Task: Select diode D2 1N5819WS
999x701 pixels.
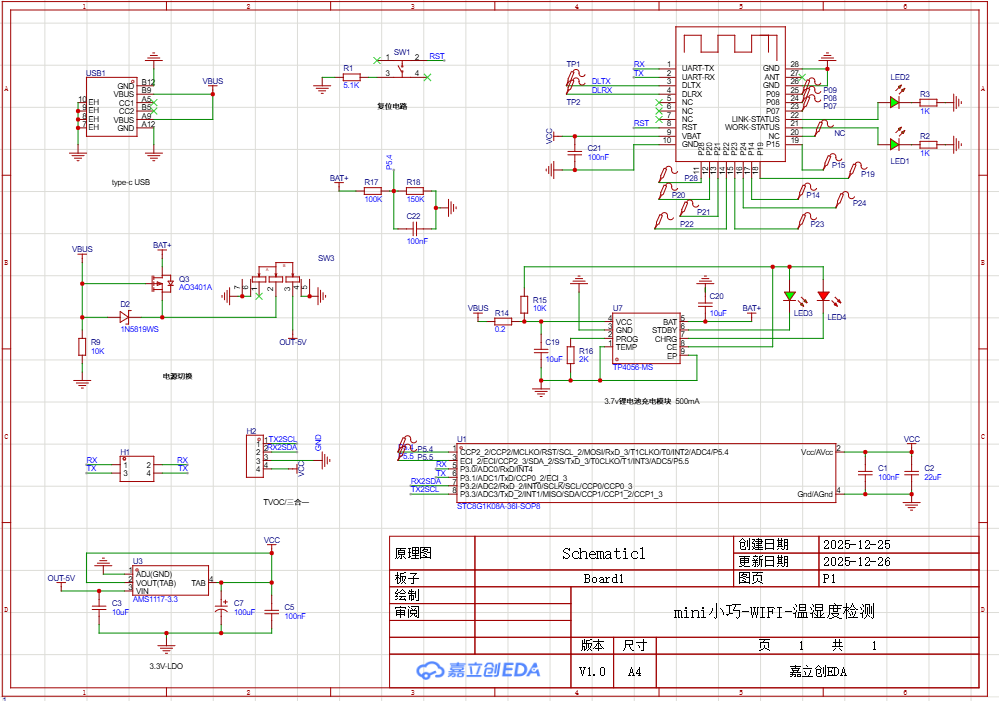Action: 126,317
